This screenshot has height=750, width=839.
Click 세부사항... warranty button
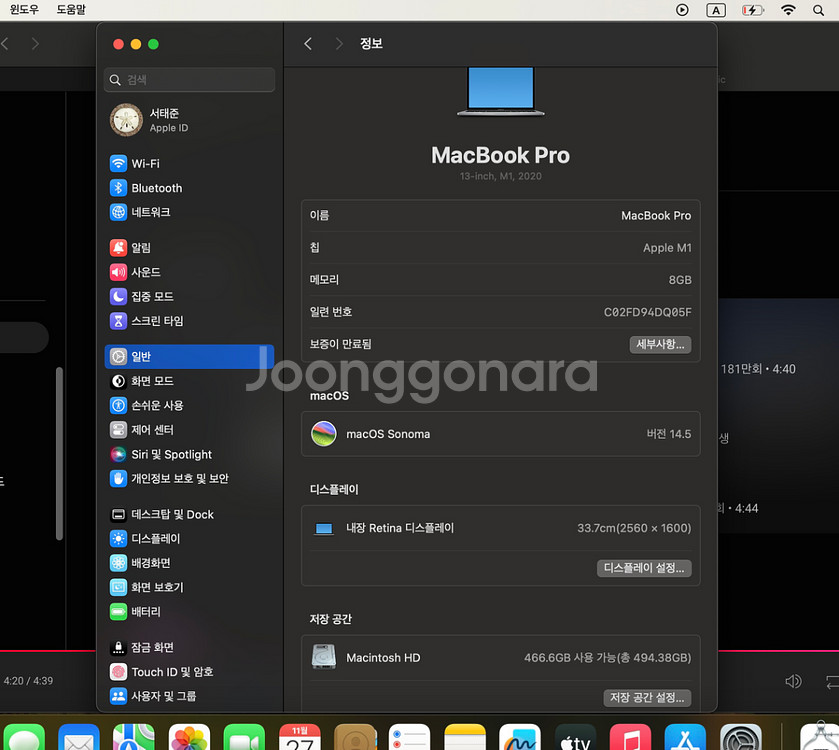coord(660,344)
